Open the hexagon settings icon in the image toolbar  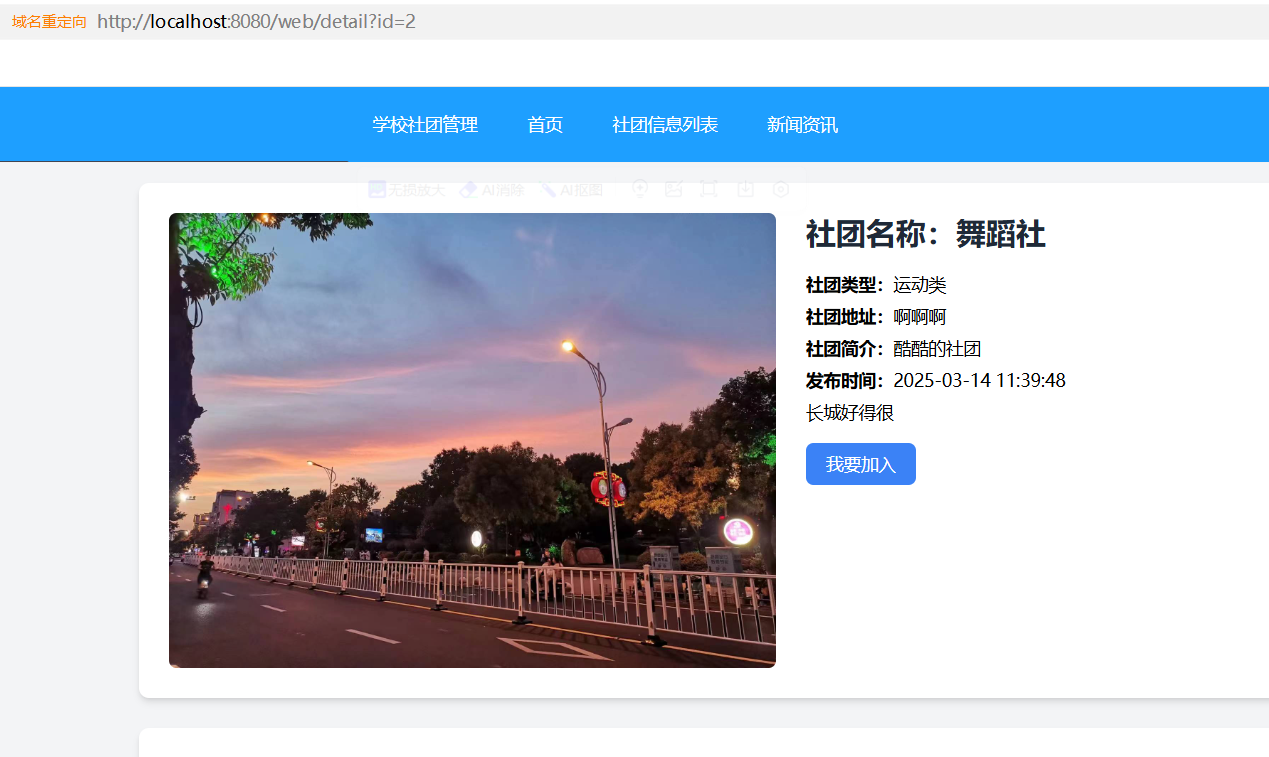781,189
